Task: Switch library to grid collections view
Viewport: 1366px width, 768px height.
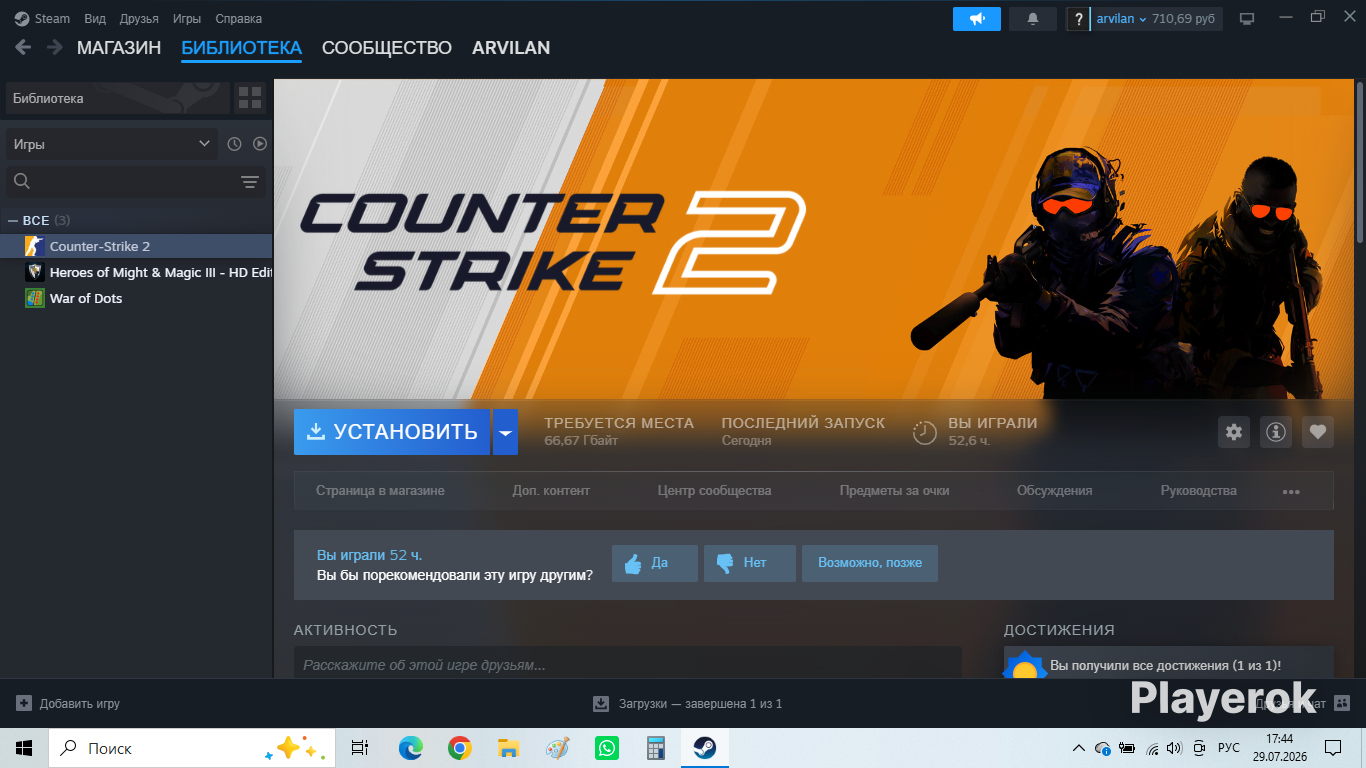Action: [x=250, y=98]
